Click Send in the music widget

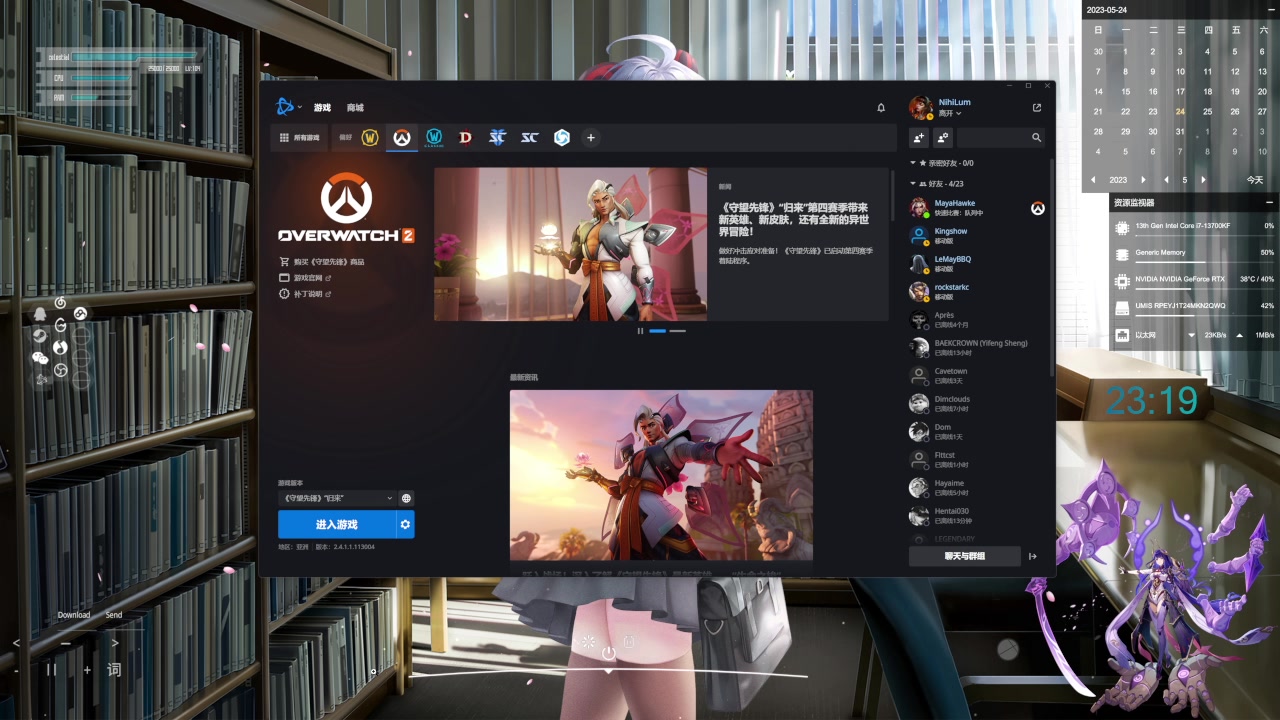click(x=114, y=615)
